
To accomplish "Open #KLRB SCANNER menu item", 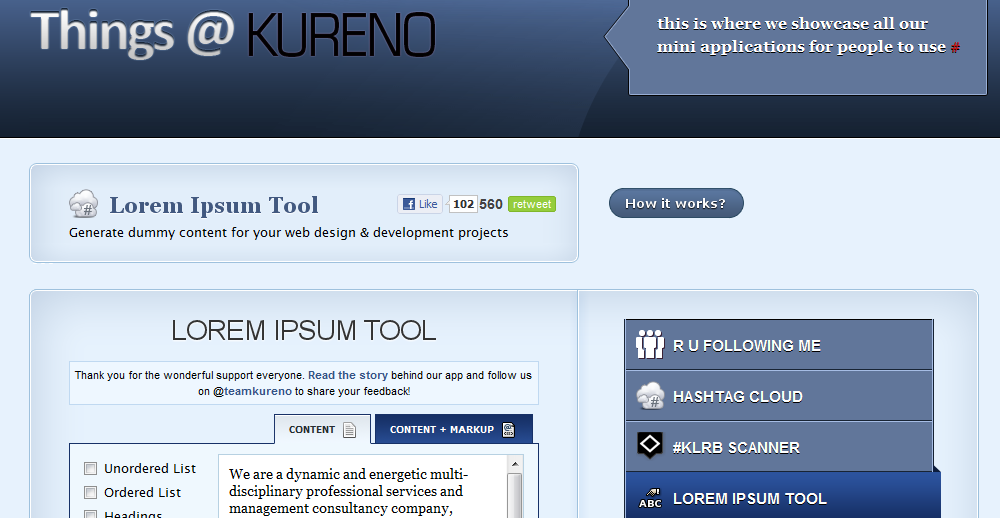I will (779, 447).
